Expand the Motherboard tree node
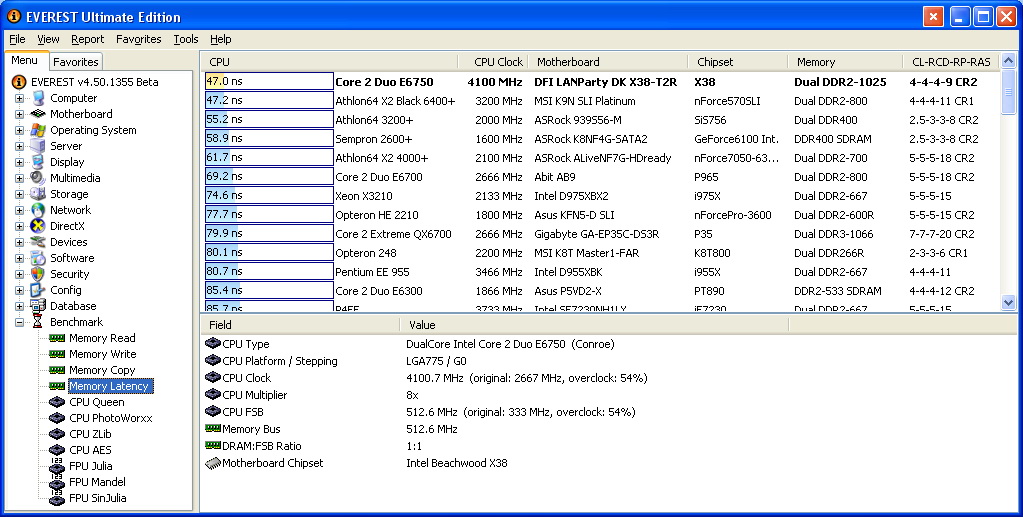 click(x=20, y=114)
